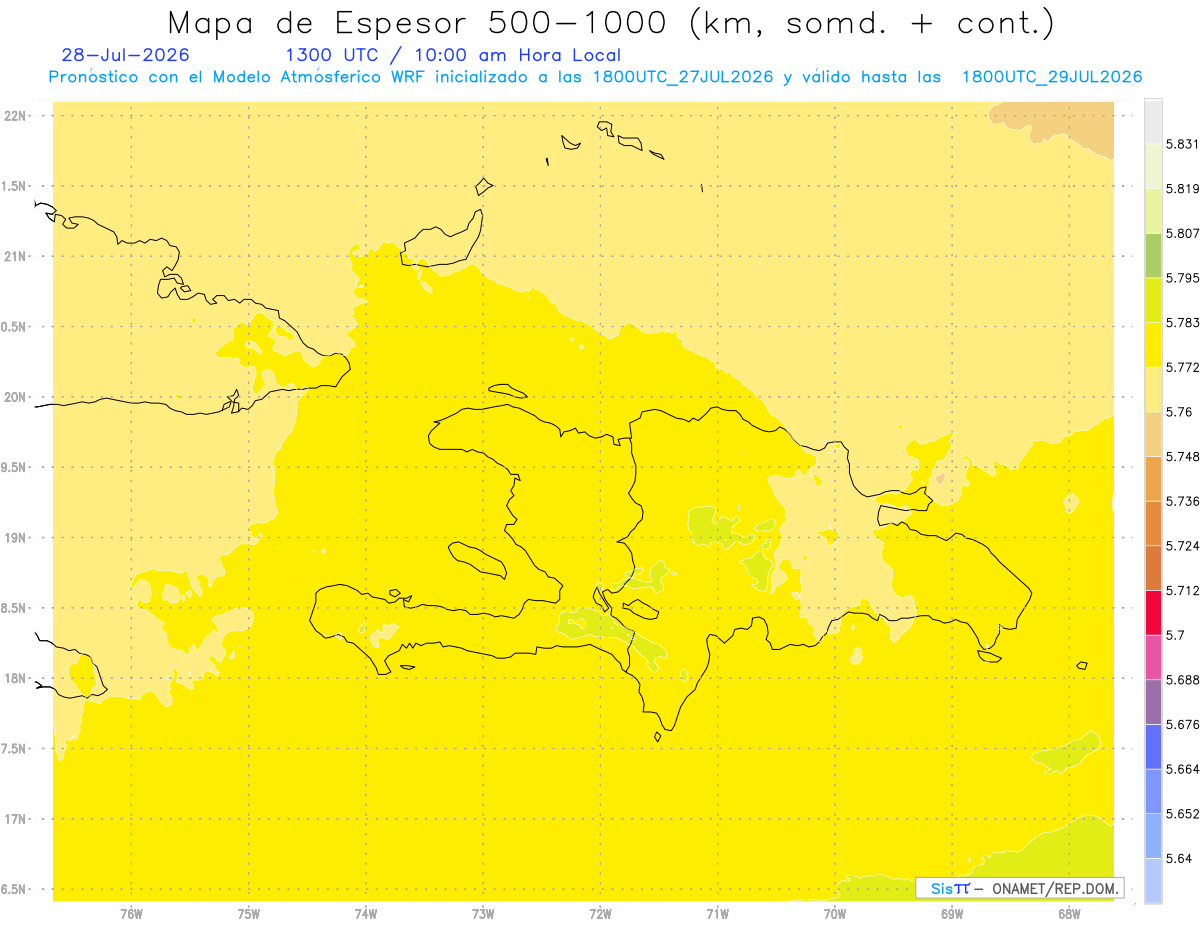Click the legend value '5.807'
The height and width of the screenshot is (927, 1200).
click(1183, 233)
